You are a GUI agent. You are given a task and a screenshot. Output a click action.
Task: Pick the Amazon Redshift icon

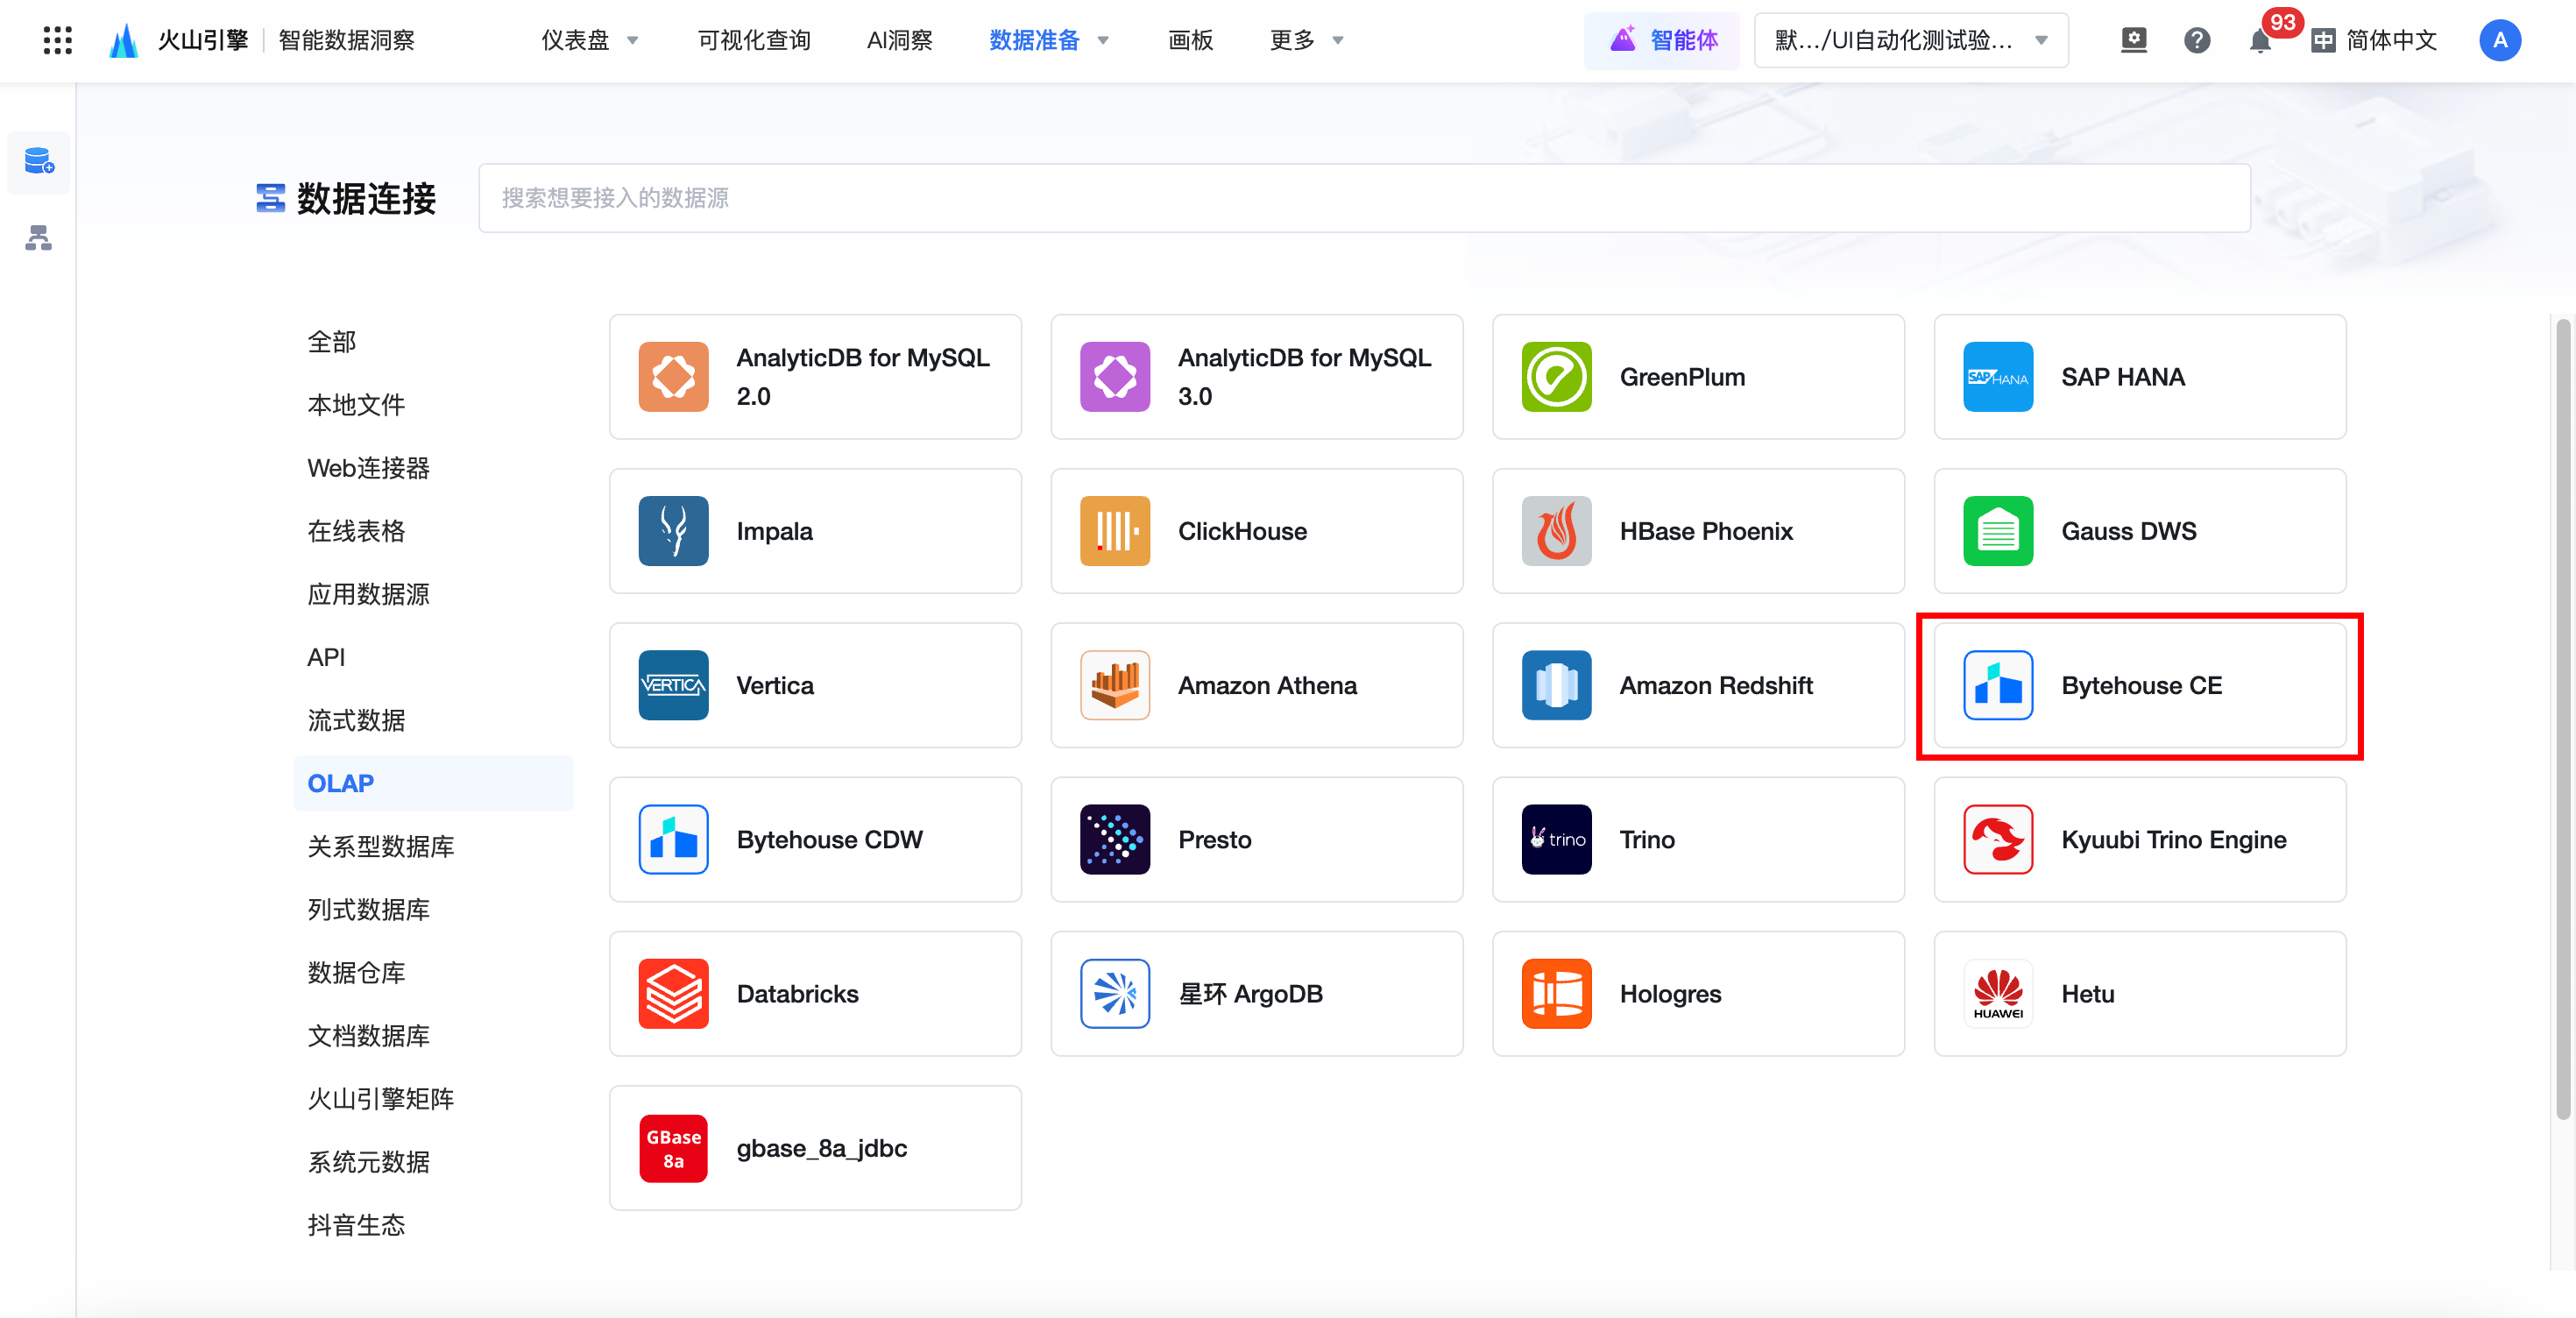click(1557, 685)
